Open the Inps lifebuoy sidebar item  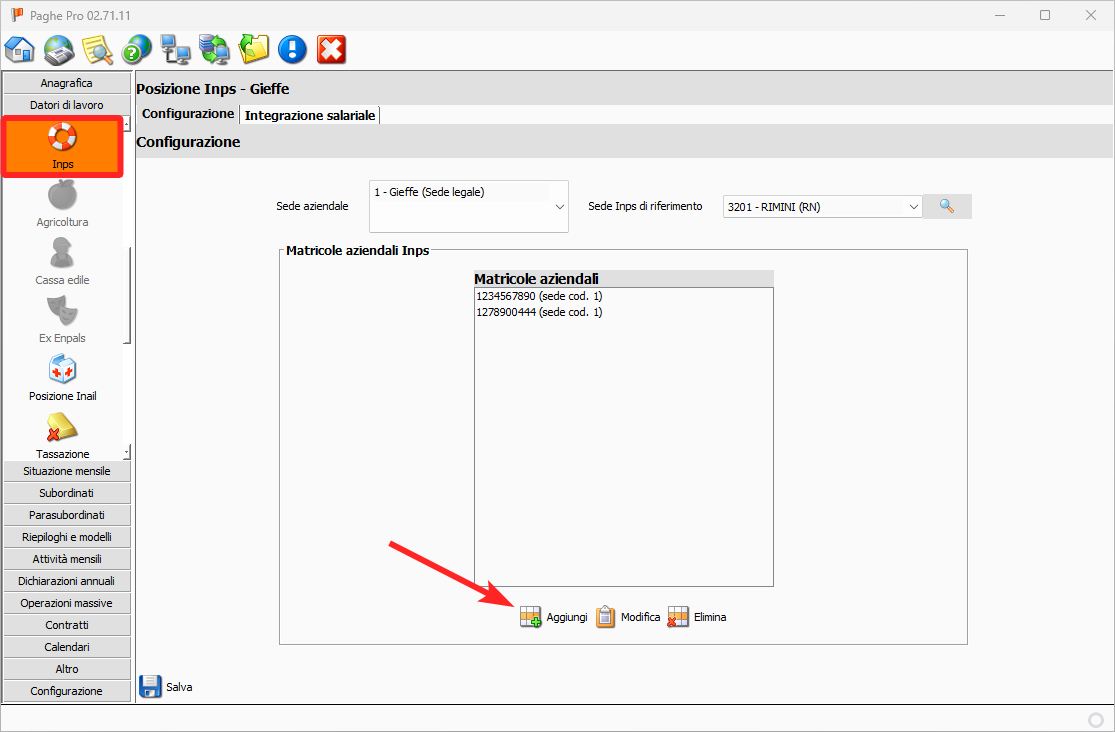pyautogui.click(x=63, y=146)
